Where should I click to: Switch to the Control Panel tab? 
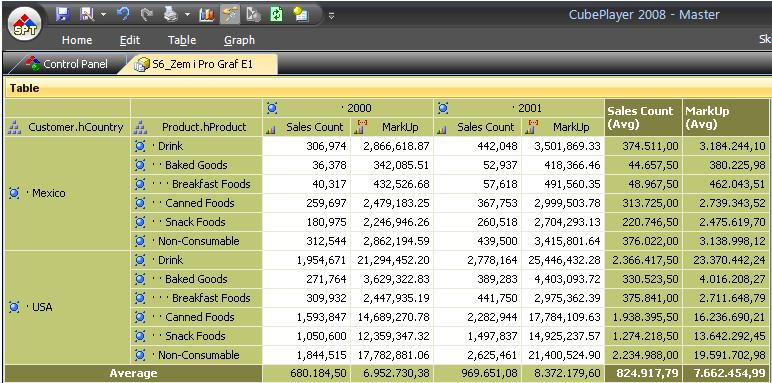coord(66,64)
